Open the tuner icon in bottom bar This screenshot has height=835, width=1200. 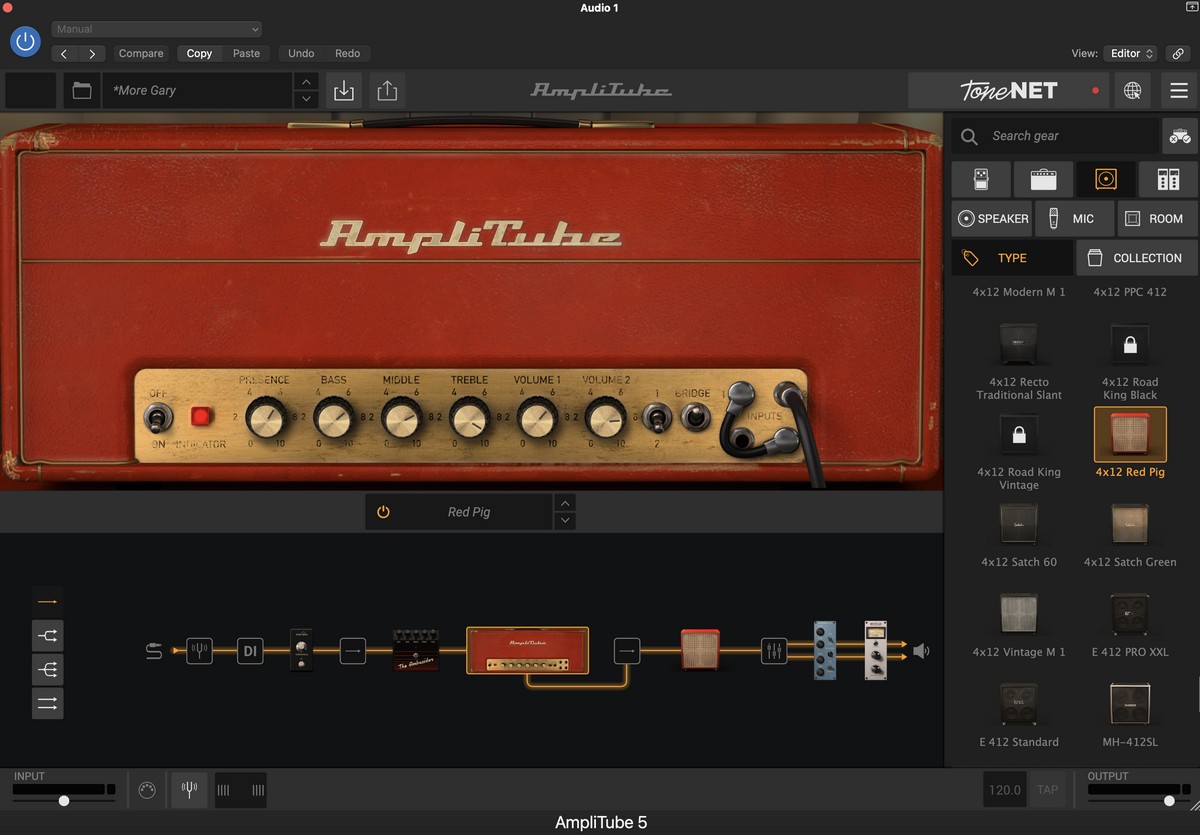[187, 790]
